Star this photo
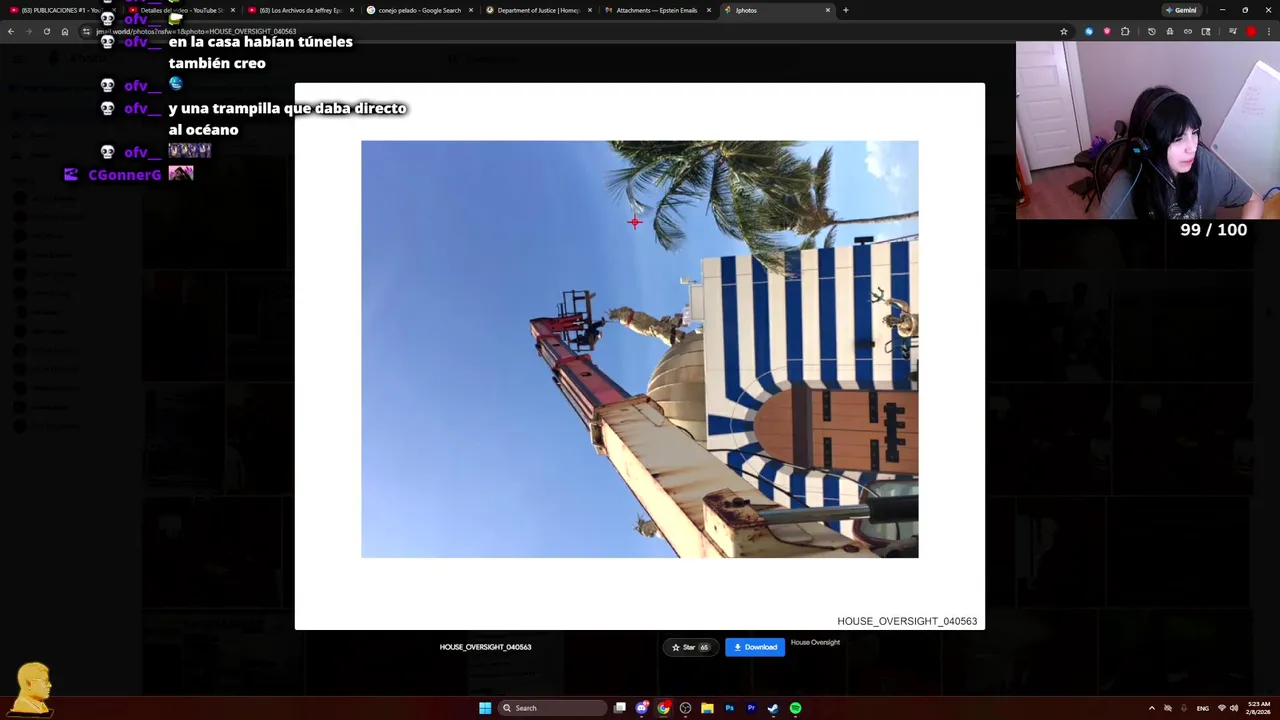 pos(690,647)
